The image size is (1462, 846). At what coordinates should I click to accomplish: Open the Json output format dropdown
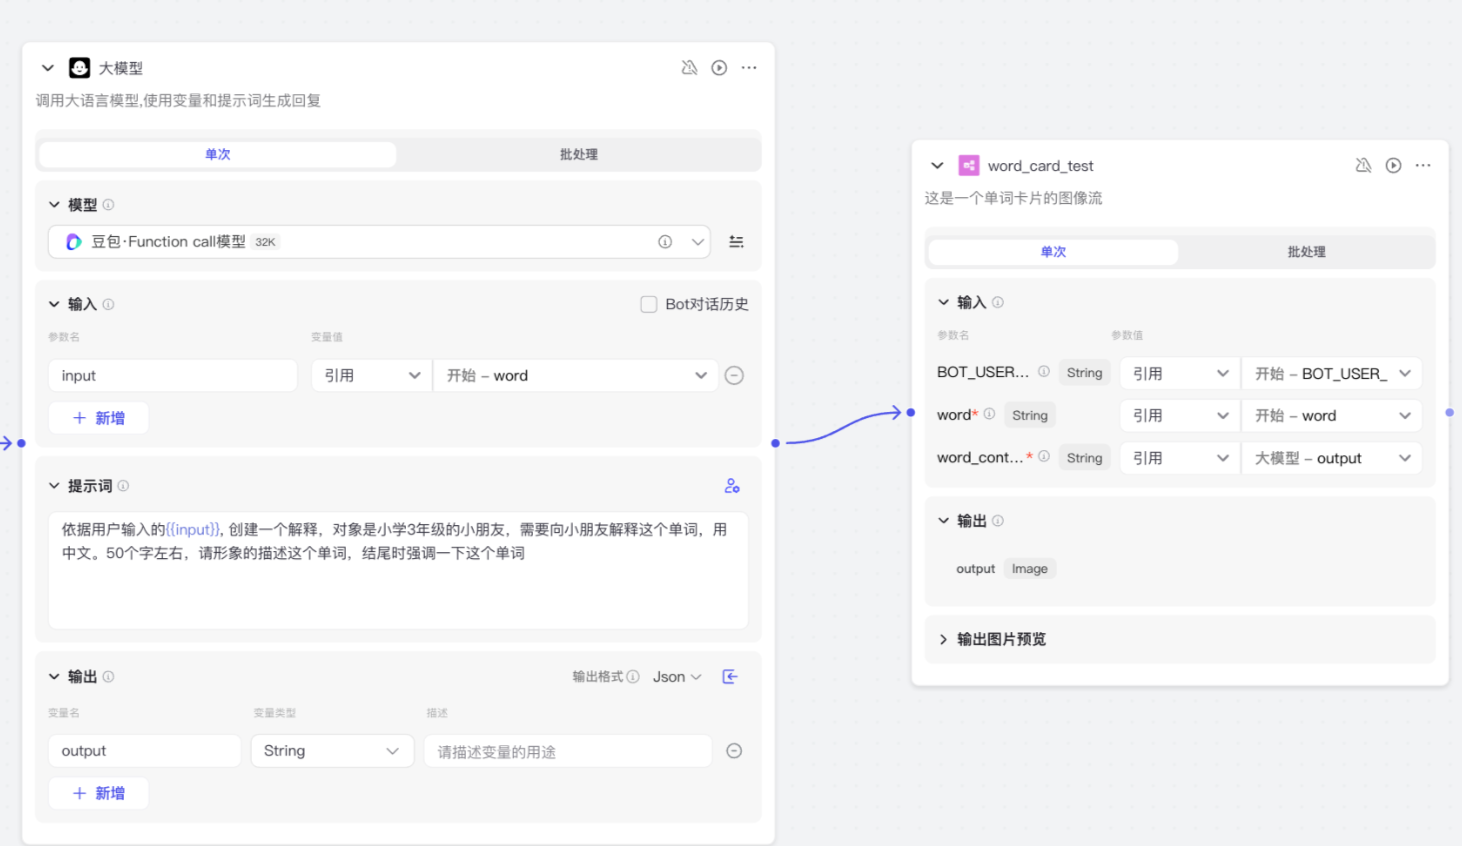pos(677,677)
